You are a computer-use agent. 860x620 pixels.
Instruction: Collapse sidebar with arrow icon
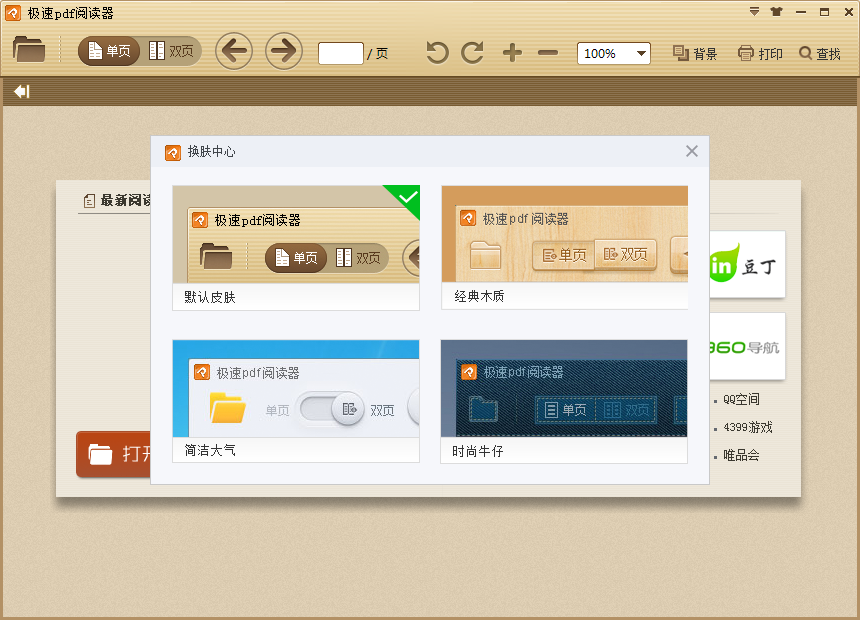click(21, 92)
